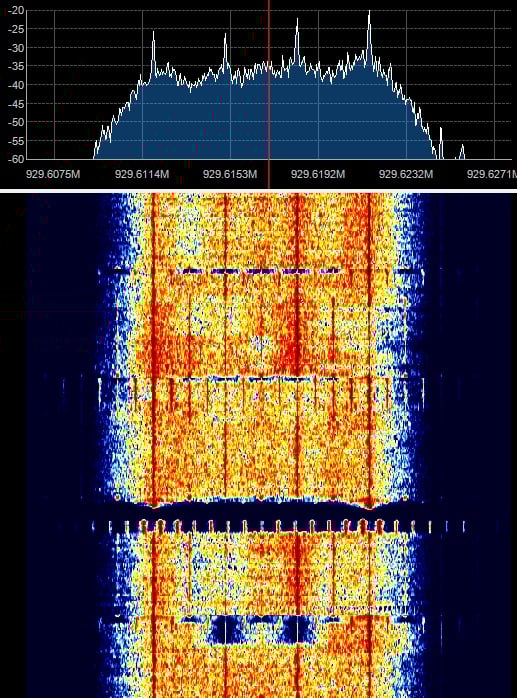Click the 929.6153M frequency axis label
Viewport: 517px width, 698px height.
(x=230, y=174)
